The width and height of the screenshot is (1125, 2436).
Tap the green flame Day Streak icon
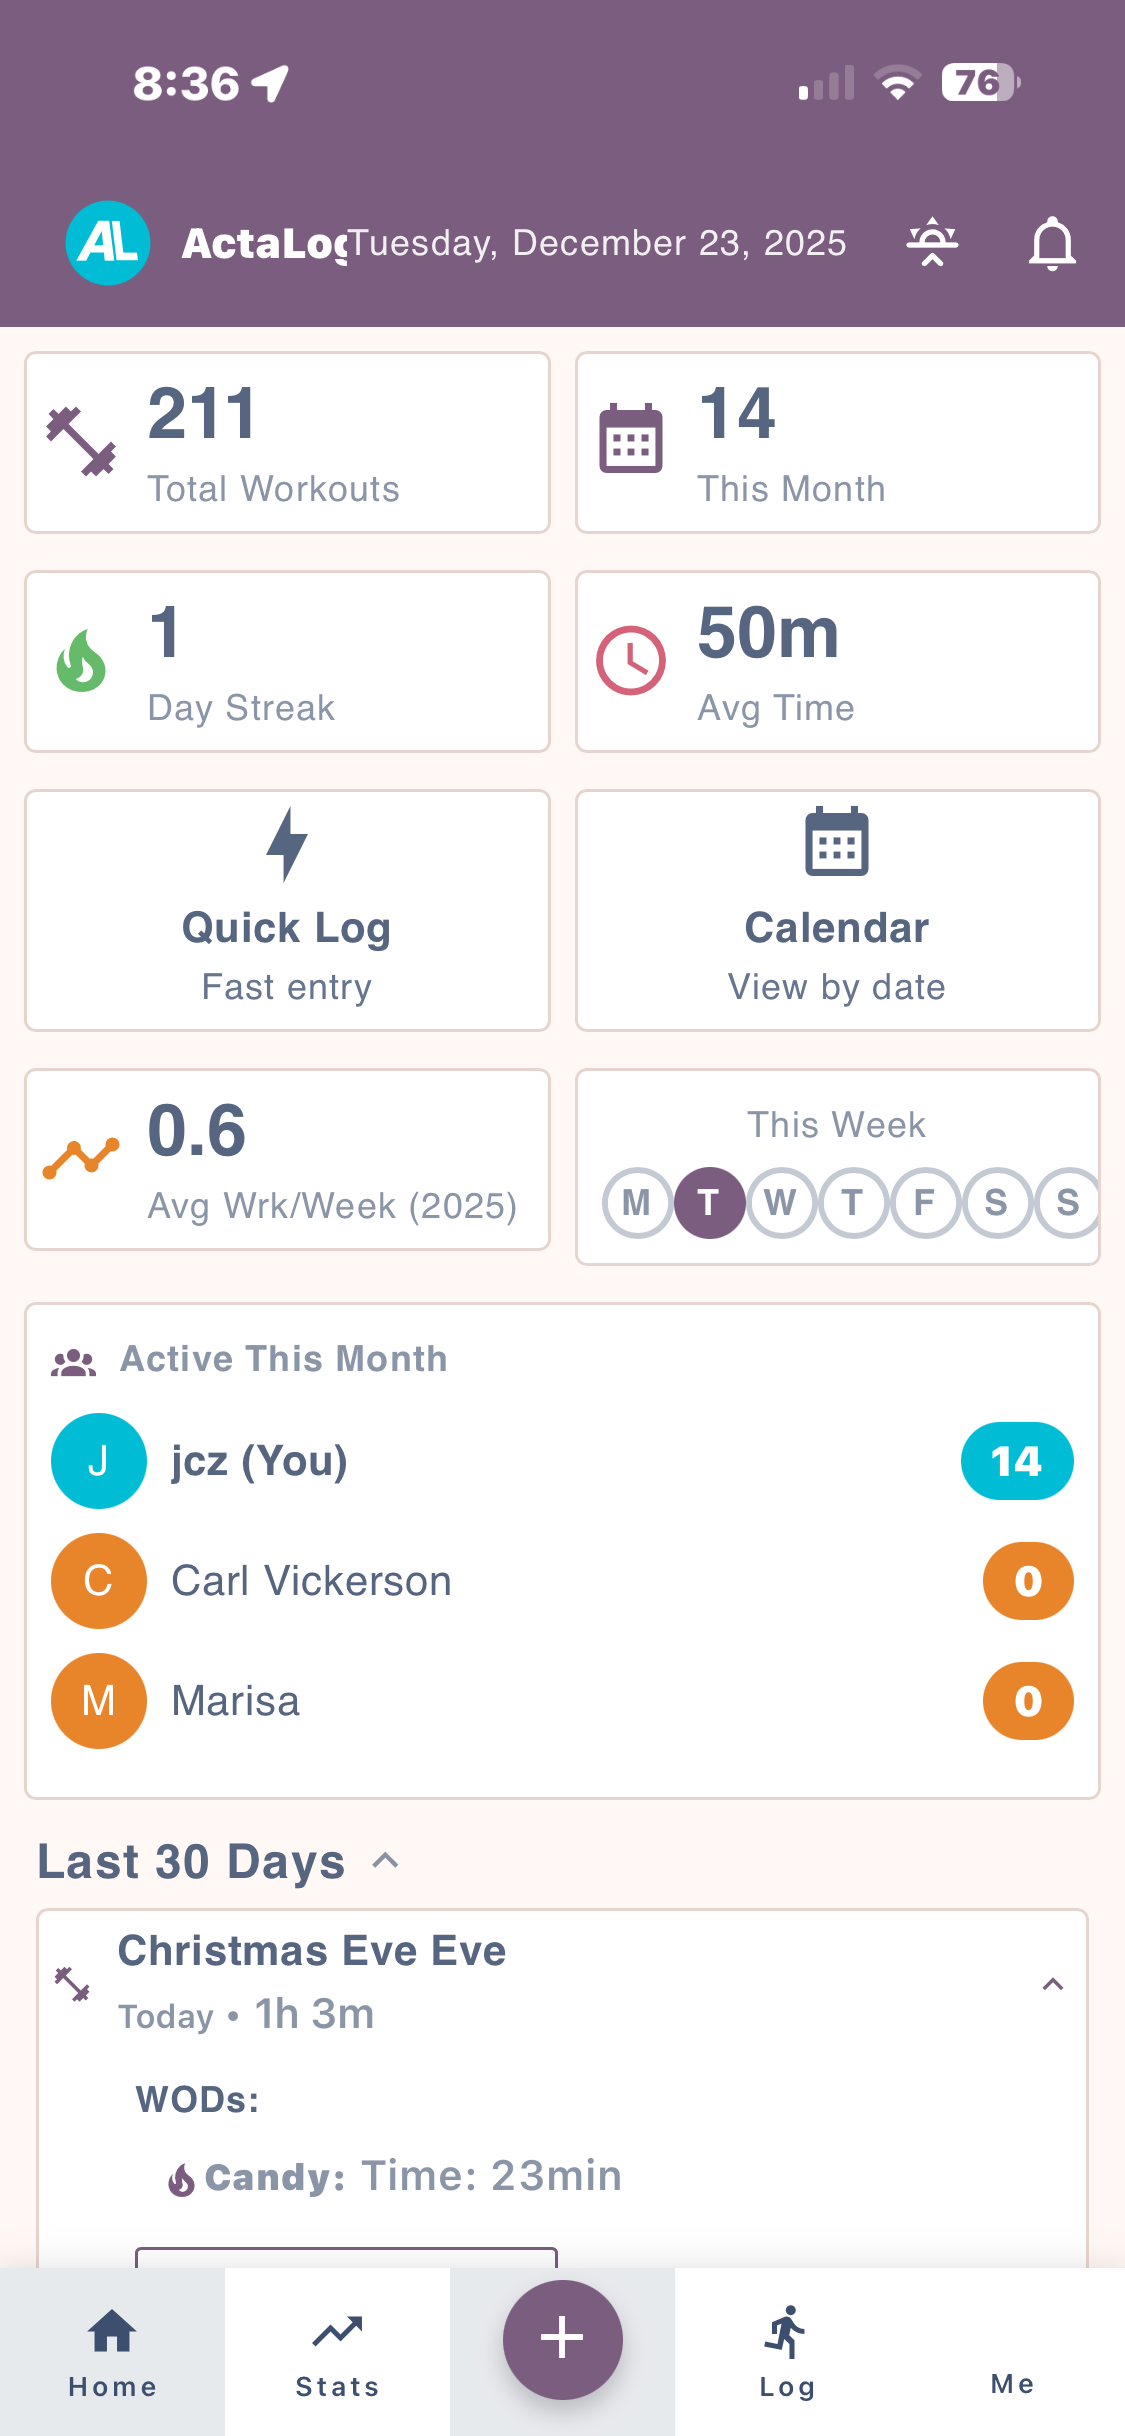point(81,661)
